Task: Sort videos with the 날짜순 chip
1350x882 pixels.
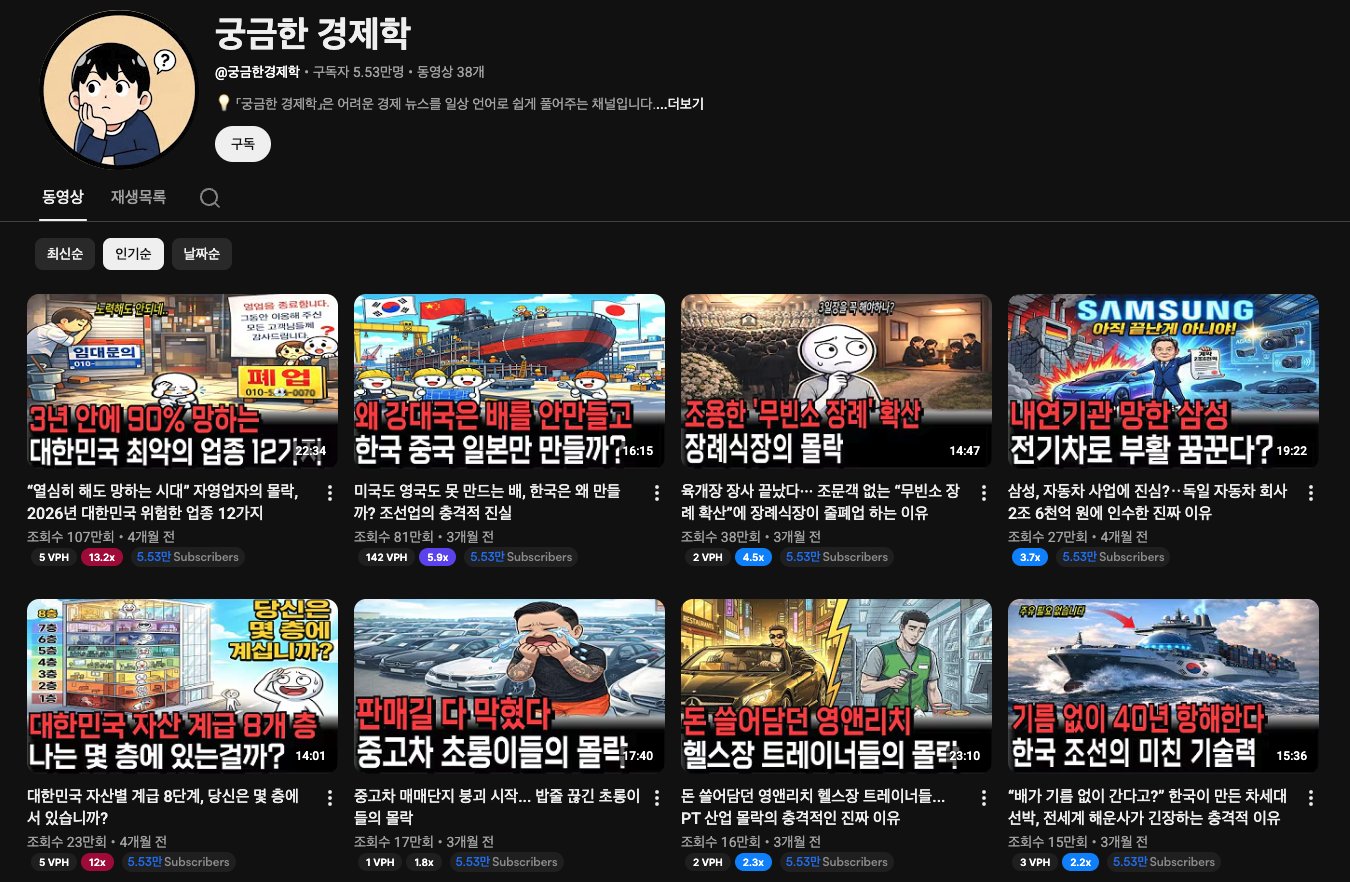Action: point(202,254)
